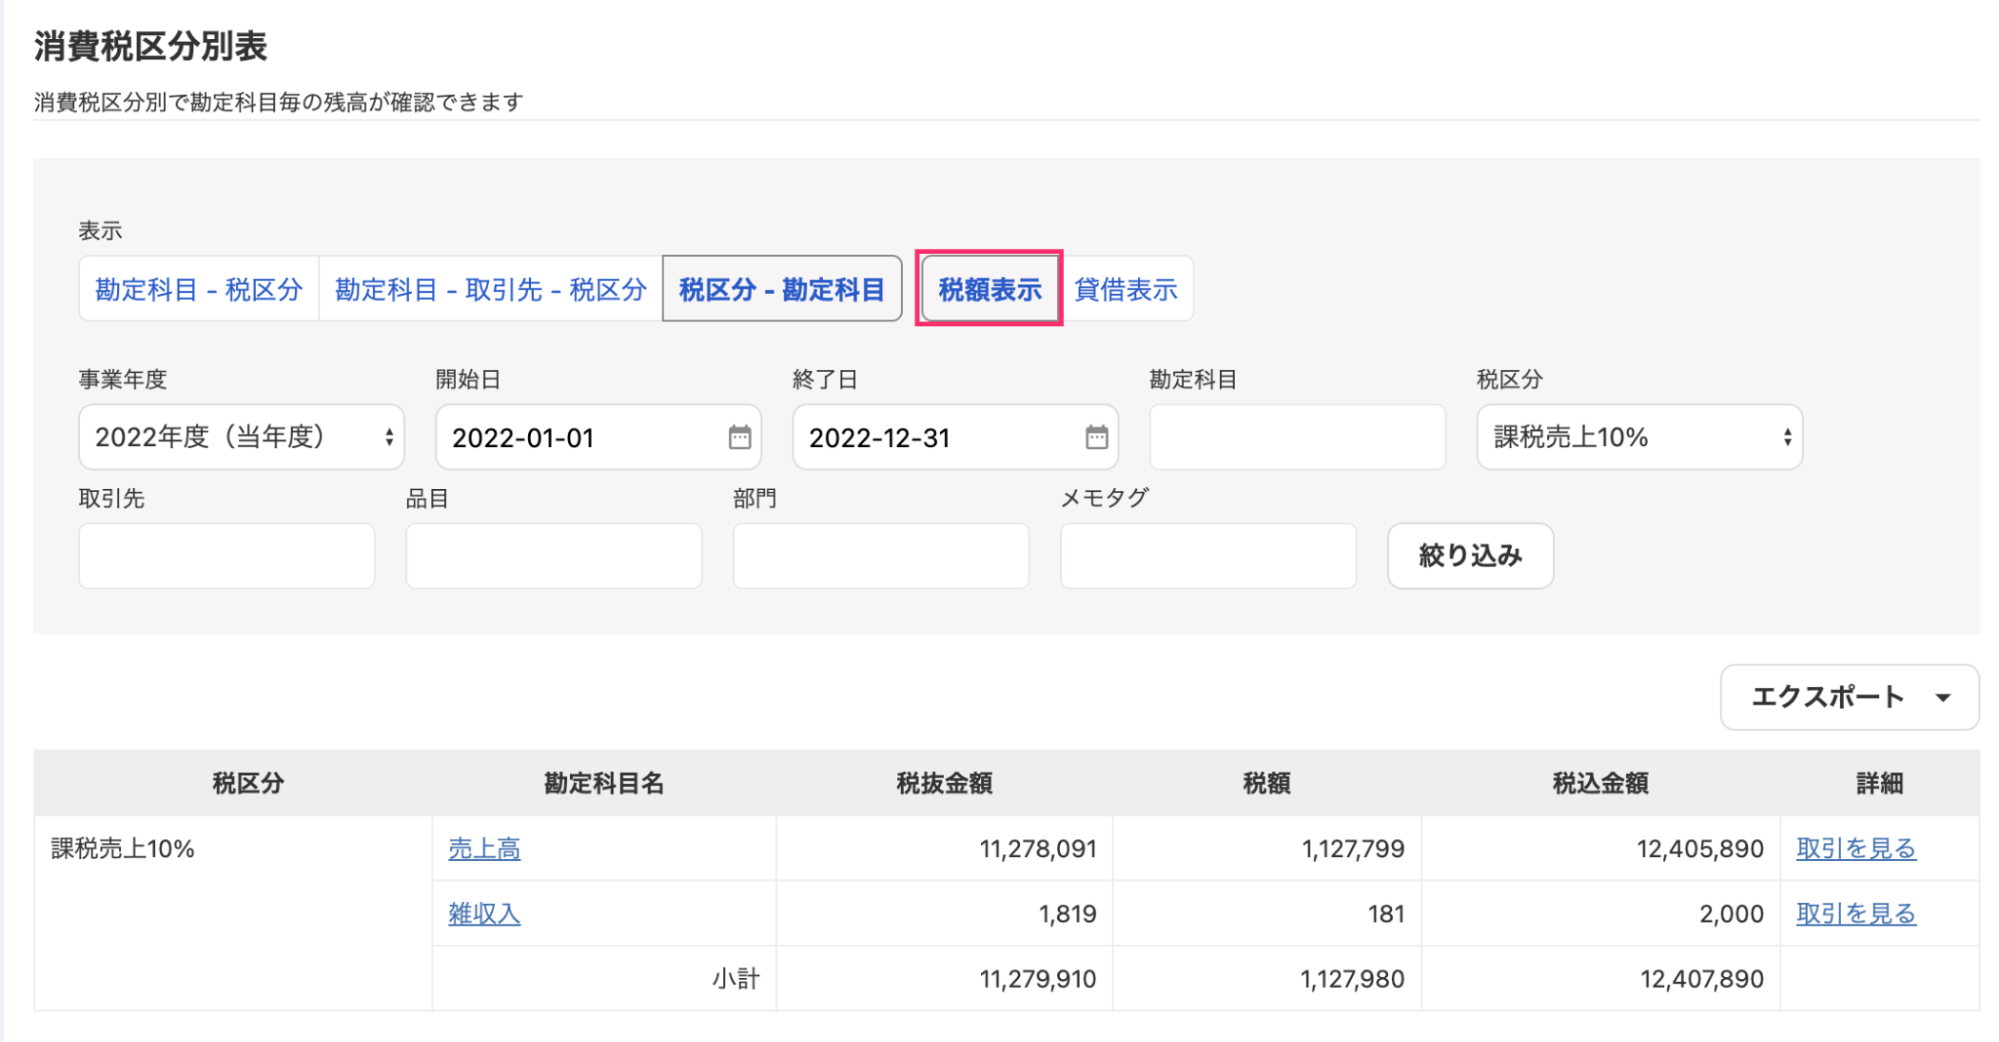Open the 売上高 account link
Image resolution: width=1999 pixels, height=1042 pixels.
pyautogui.click(x=484, y=849)
